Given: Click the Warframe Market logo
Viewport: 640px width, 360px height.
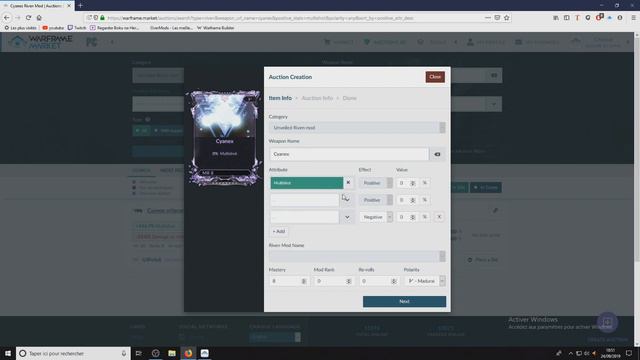Looking at the screenshot, I should [x=41, y=42].
